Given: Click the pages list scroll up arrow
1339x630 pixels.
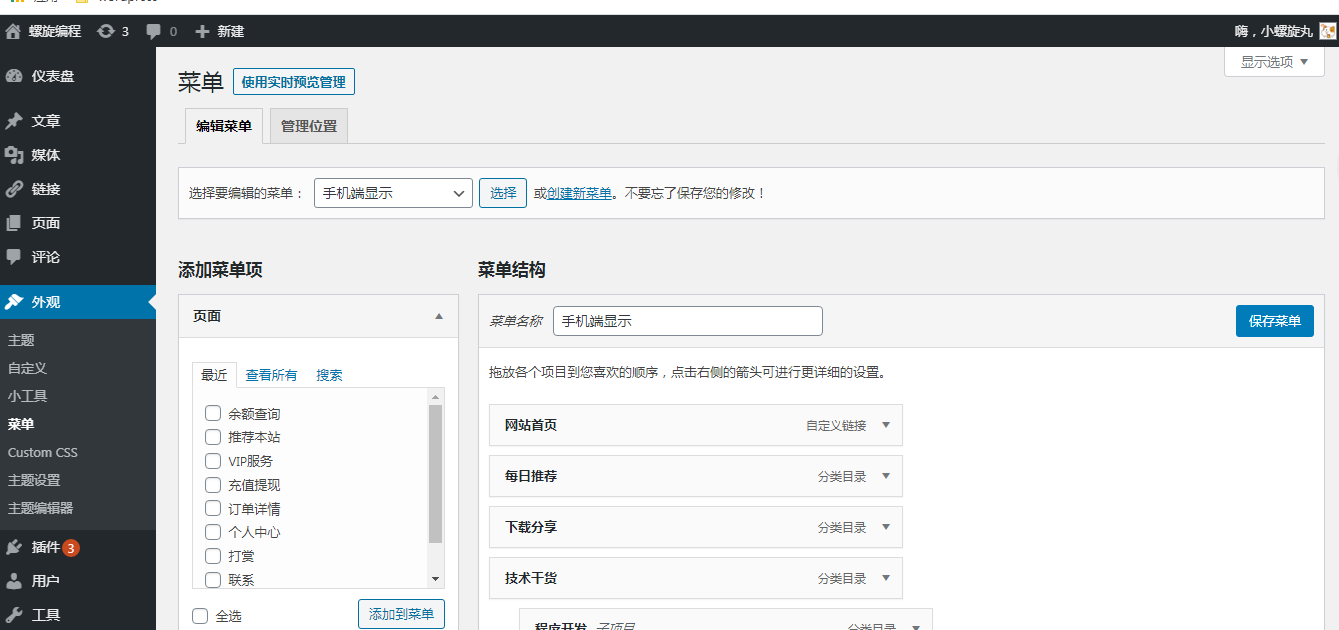Looking at the screenshot, I should click(x=435, y=396).
